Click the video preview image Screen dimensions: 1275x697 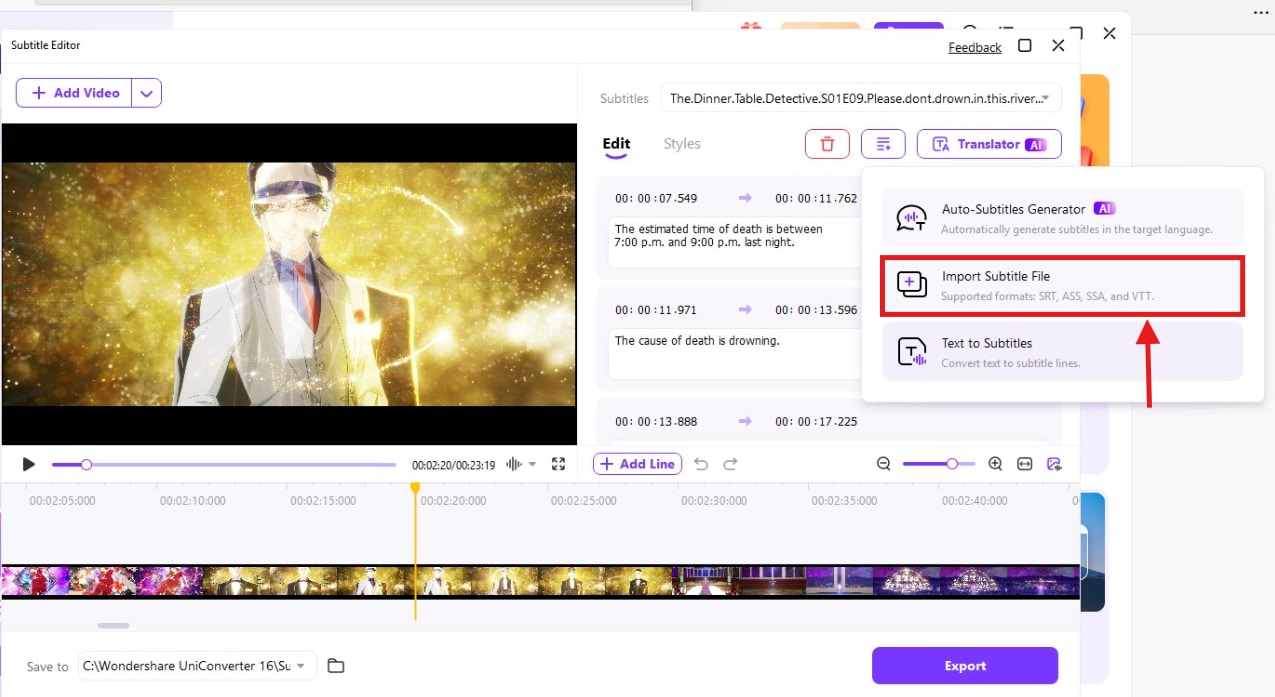[x=289, y=284]
